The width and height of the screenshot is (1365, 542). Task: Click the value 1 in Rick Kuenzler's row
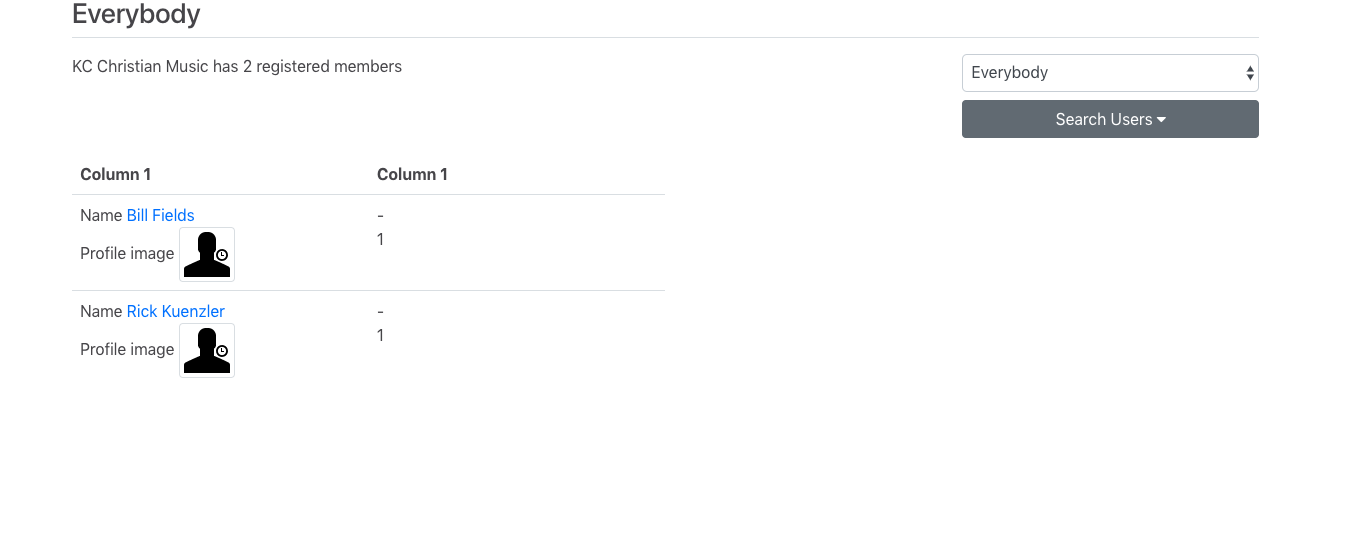point(380,335)
